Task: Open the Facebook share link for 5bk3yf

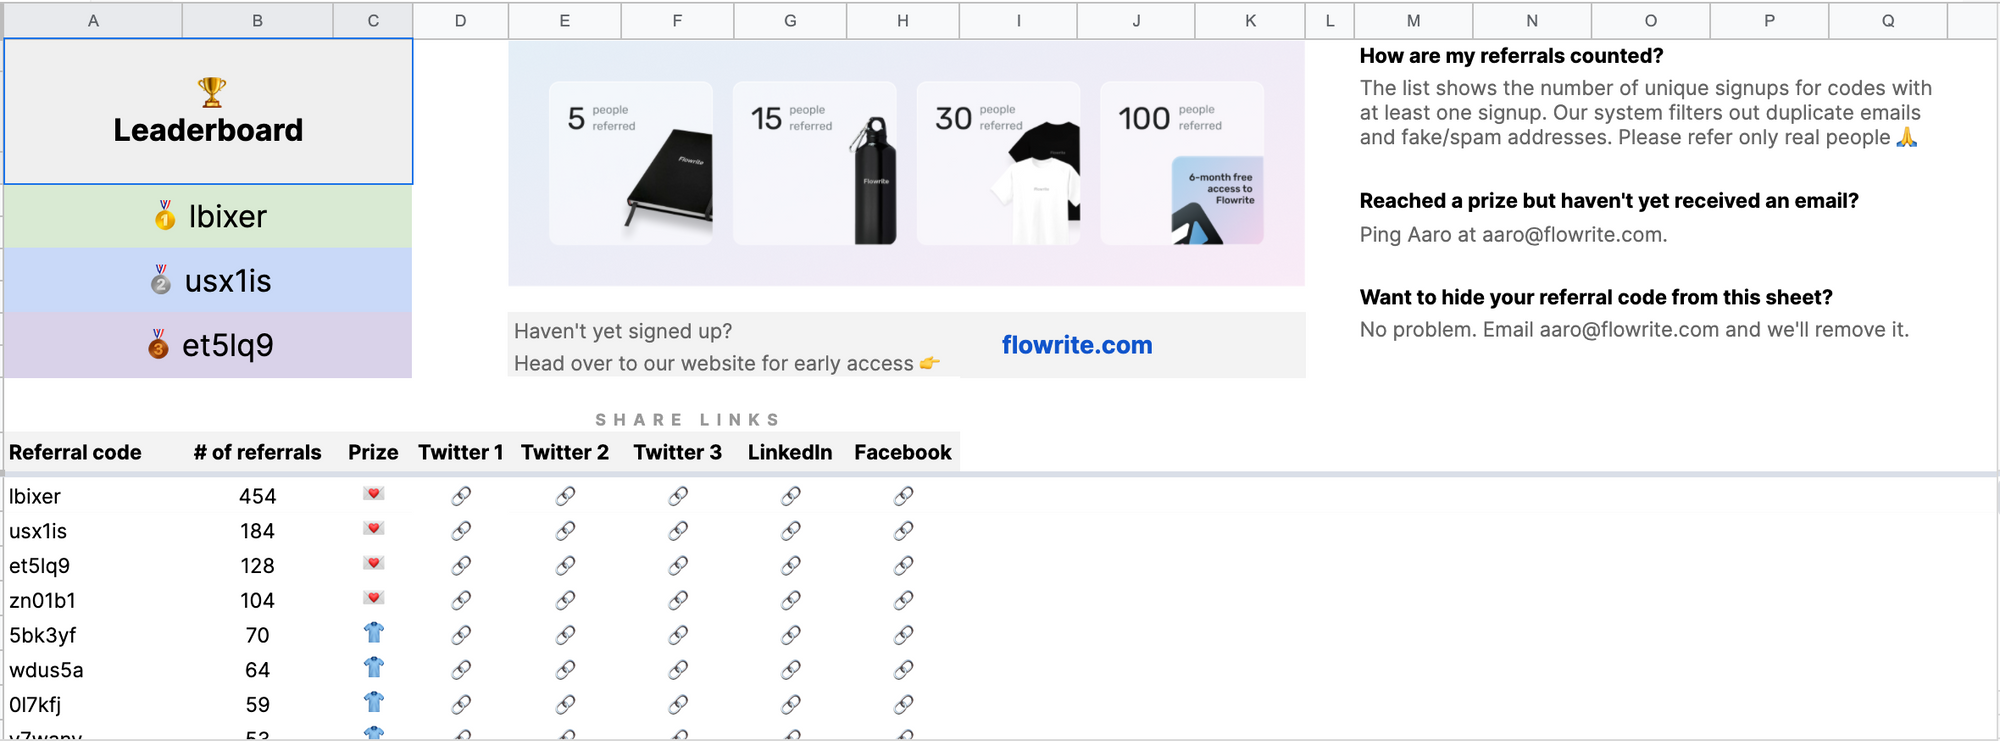Action: 903,635
